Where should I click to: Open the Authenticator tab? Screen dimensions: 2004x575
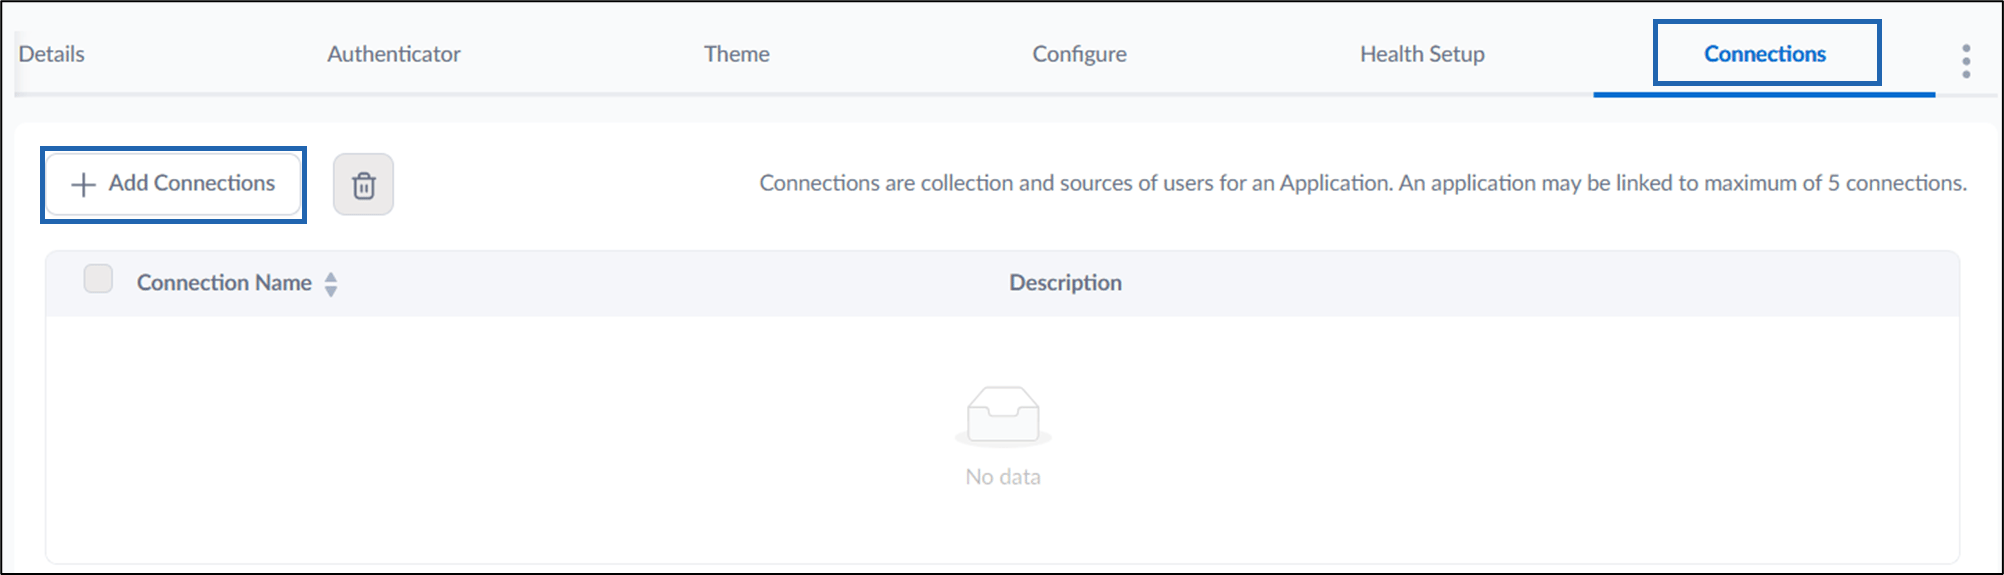point(394,54)
